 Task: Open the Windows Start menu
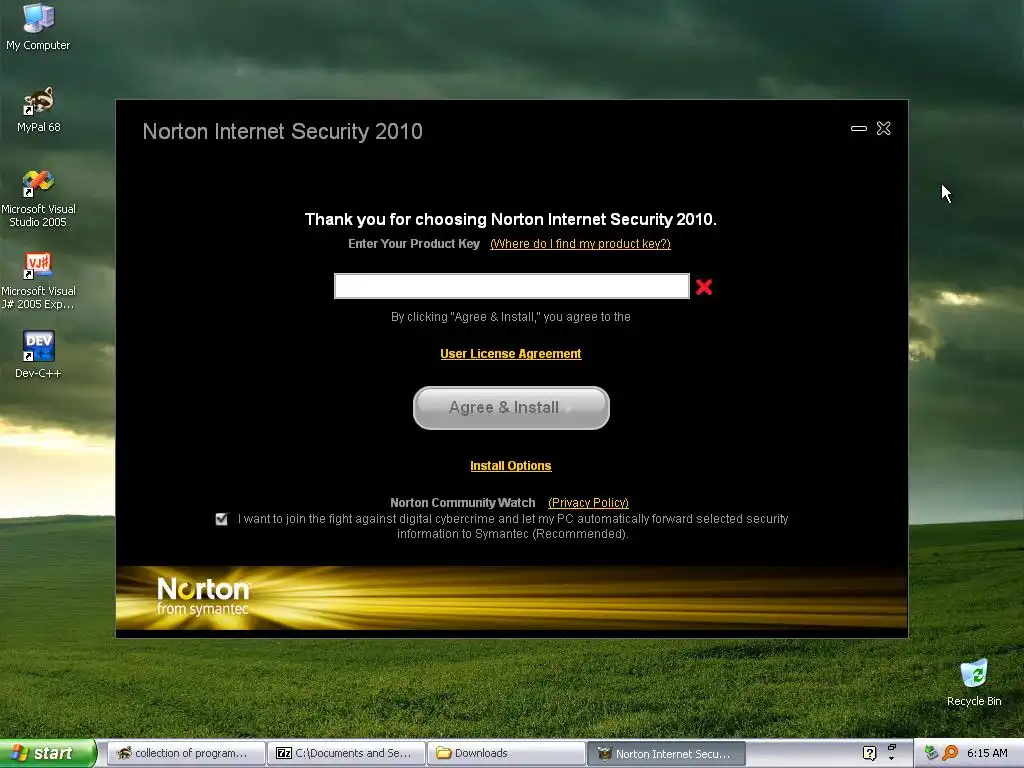pos(48,753)
